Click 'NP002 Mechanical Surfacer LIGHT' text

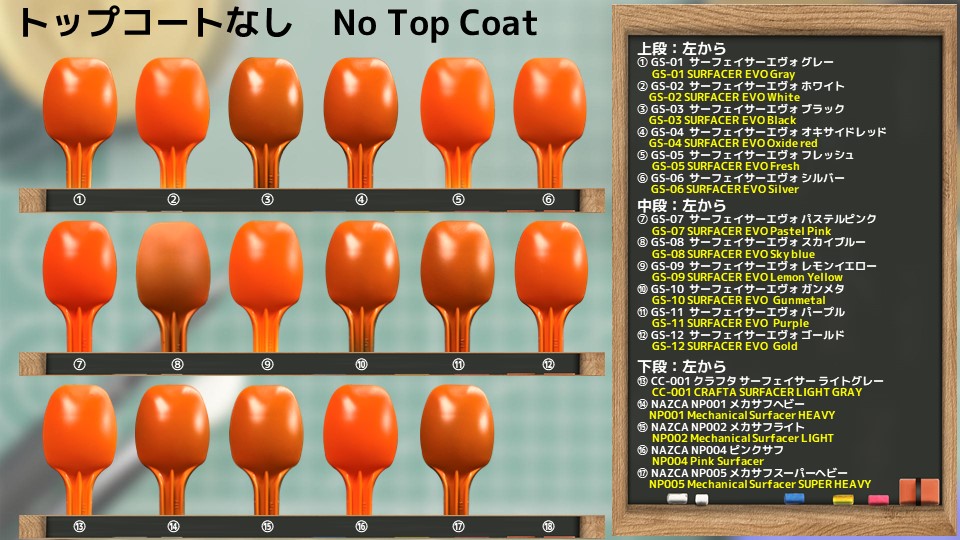pyautogui.click(x=743, y=438)
